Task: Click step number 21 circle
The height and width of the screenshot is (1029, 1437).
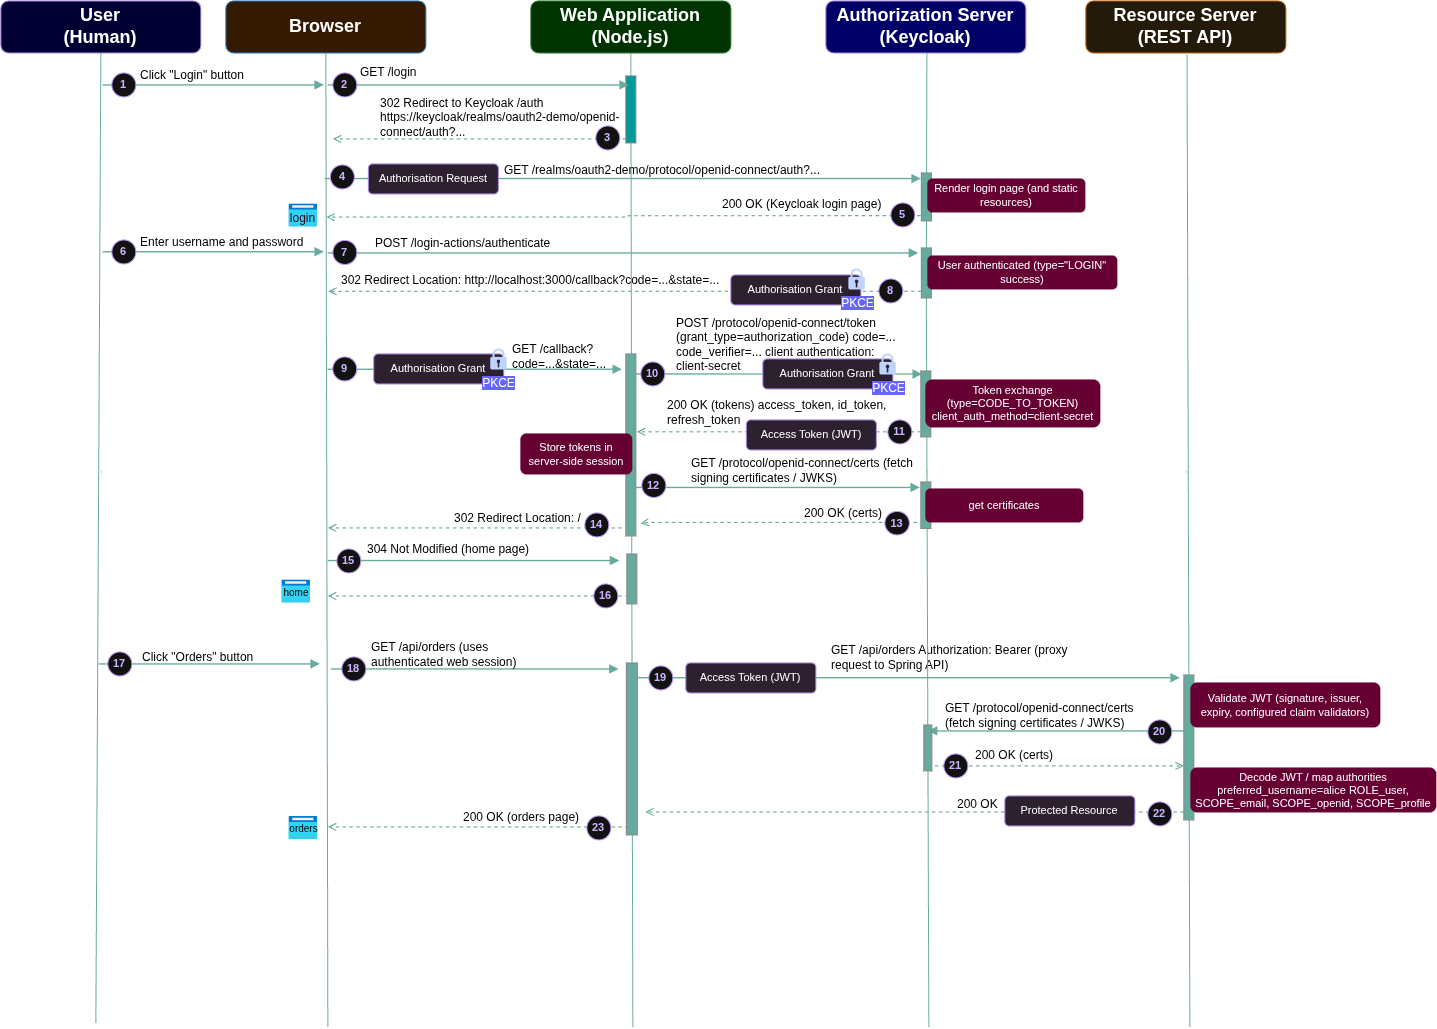Action: click(x=955, y=766)
